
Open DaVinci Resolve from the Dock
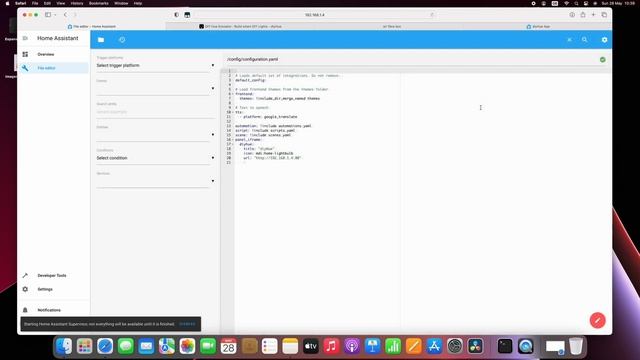coord(475,347)
